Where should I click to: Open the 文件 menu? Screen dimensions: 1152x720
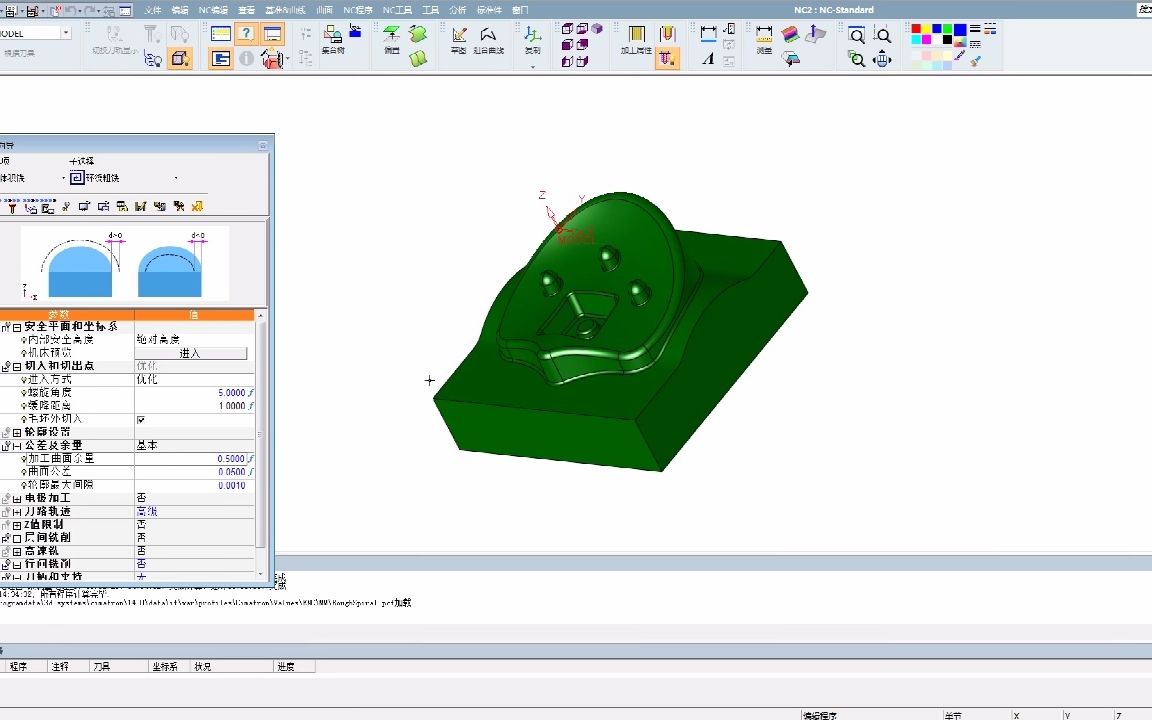(152, 9)
